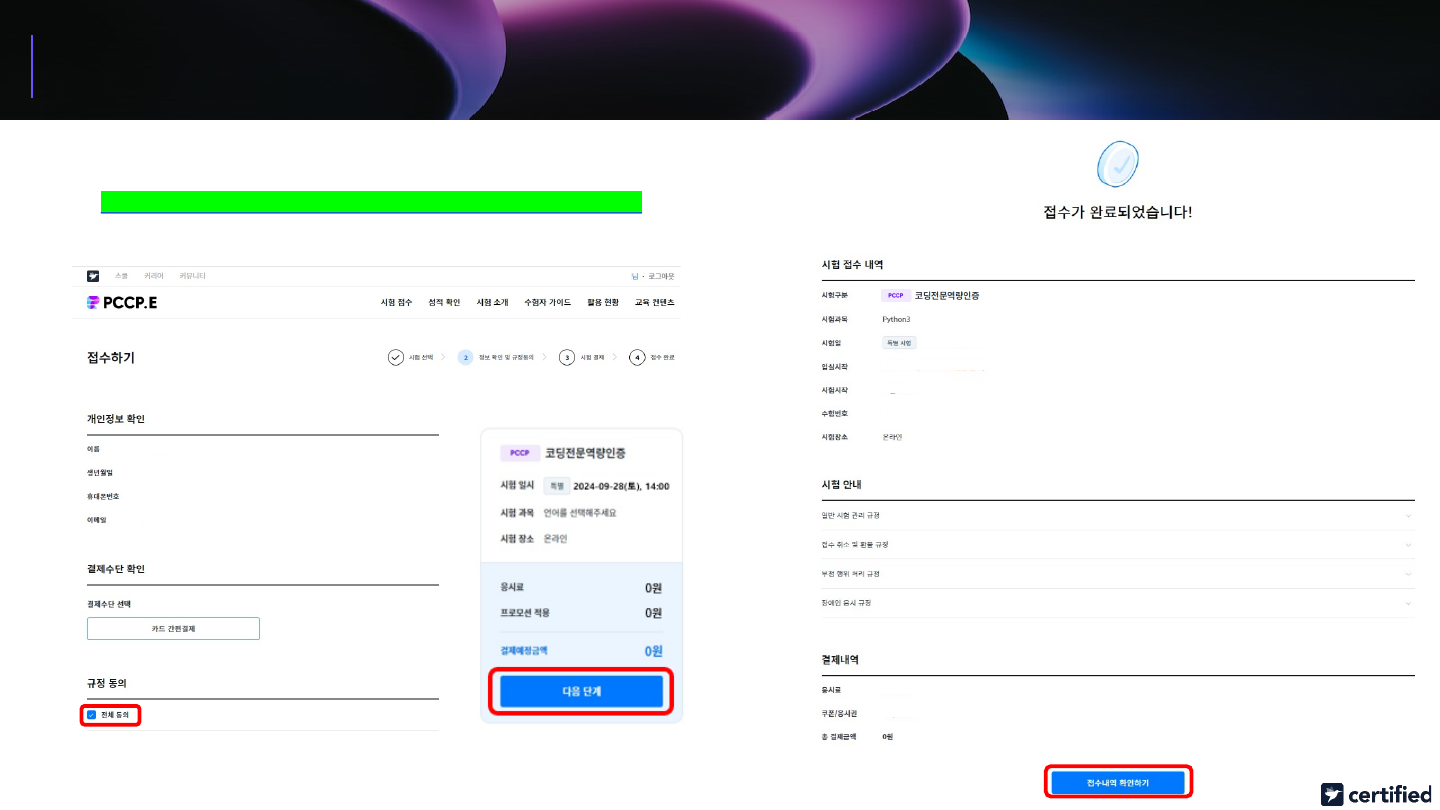Expand the 일반 시험 관리 규정 section
The height and width of the screenshot is (810, 1440).
1408,516
